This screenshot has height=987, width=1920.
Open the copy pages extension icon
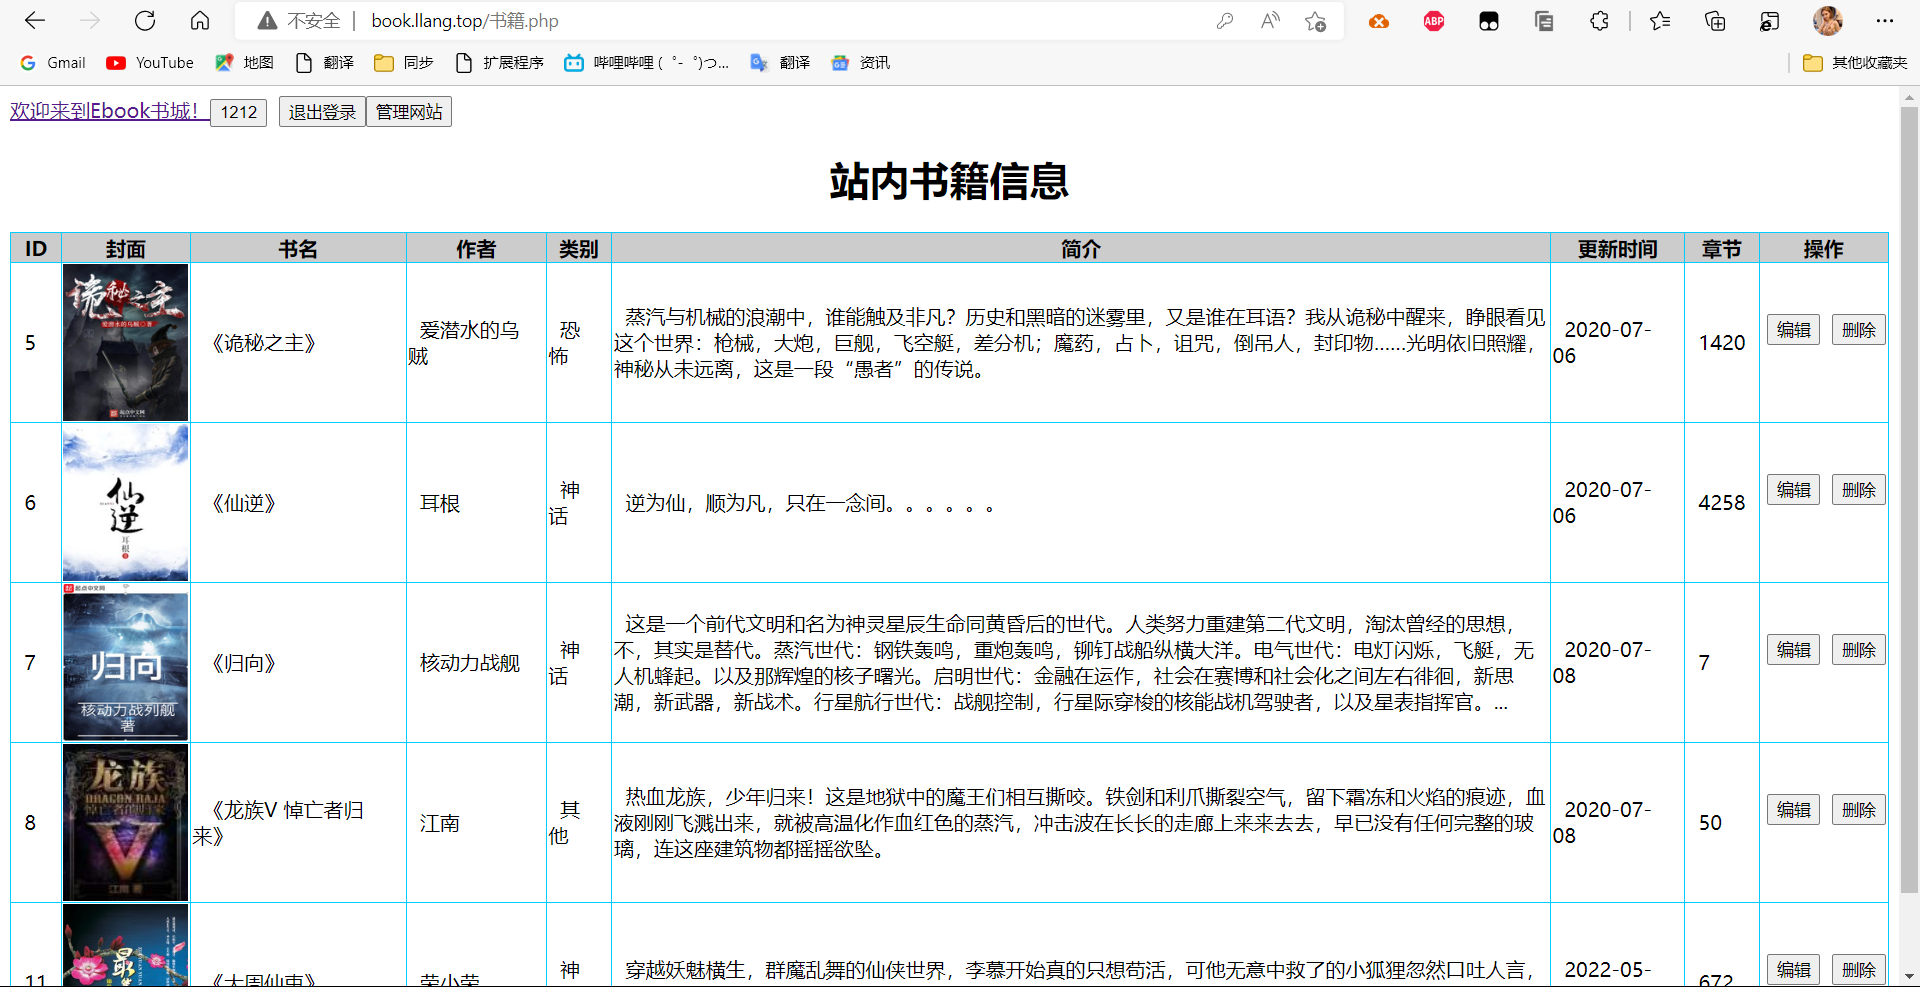click(1544, 21)
